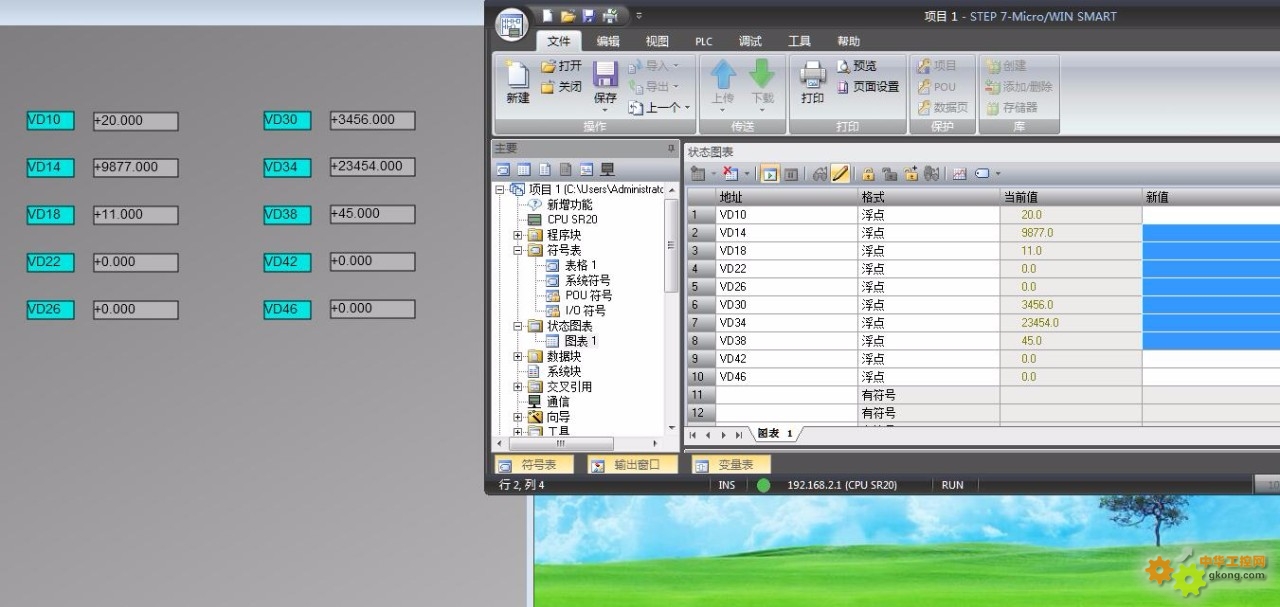Open the quick access toolbar customize arrow
The image size is (1280, 607).
[x=639, y=16]
